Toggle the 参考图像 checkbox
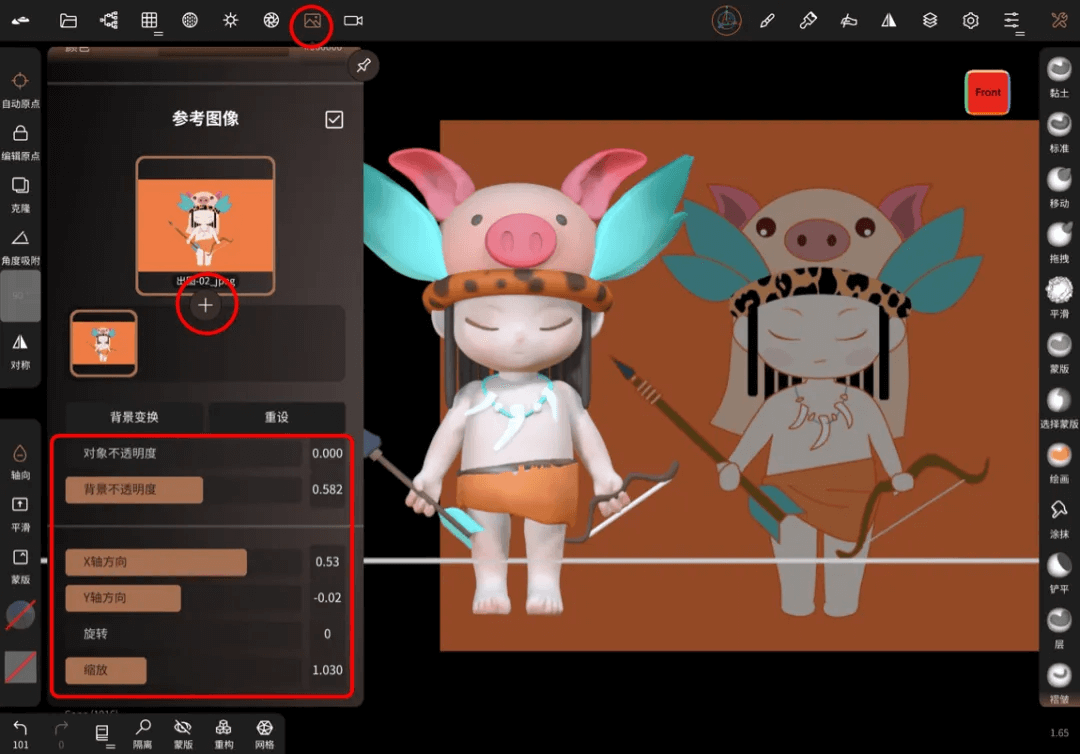1080x754 pixels. coord(334,120)
